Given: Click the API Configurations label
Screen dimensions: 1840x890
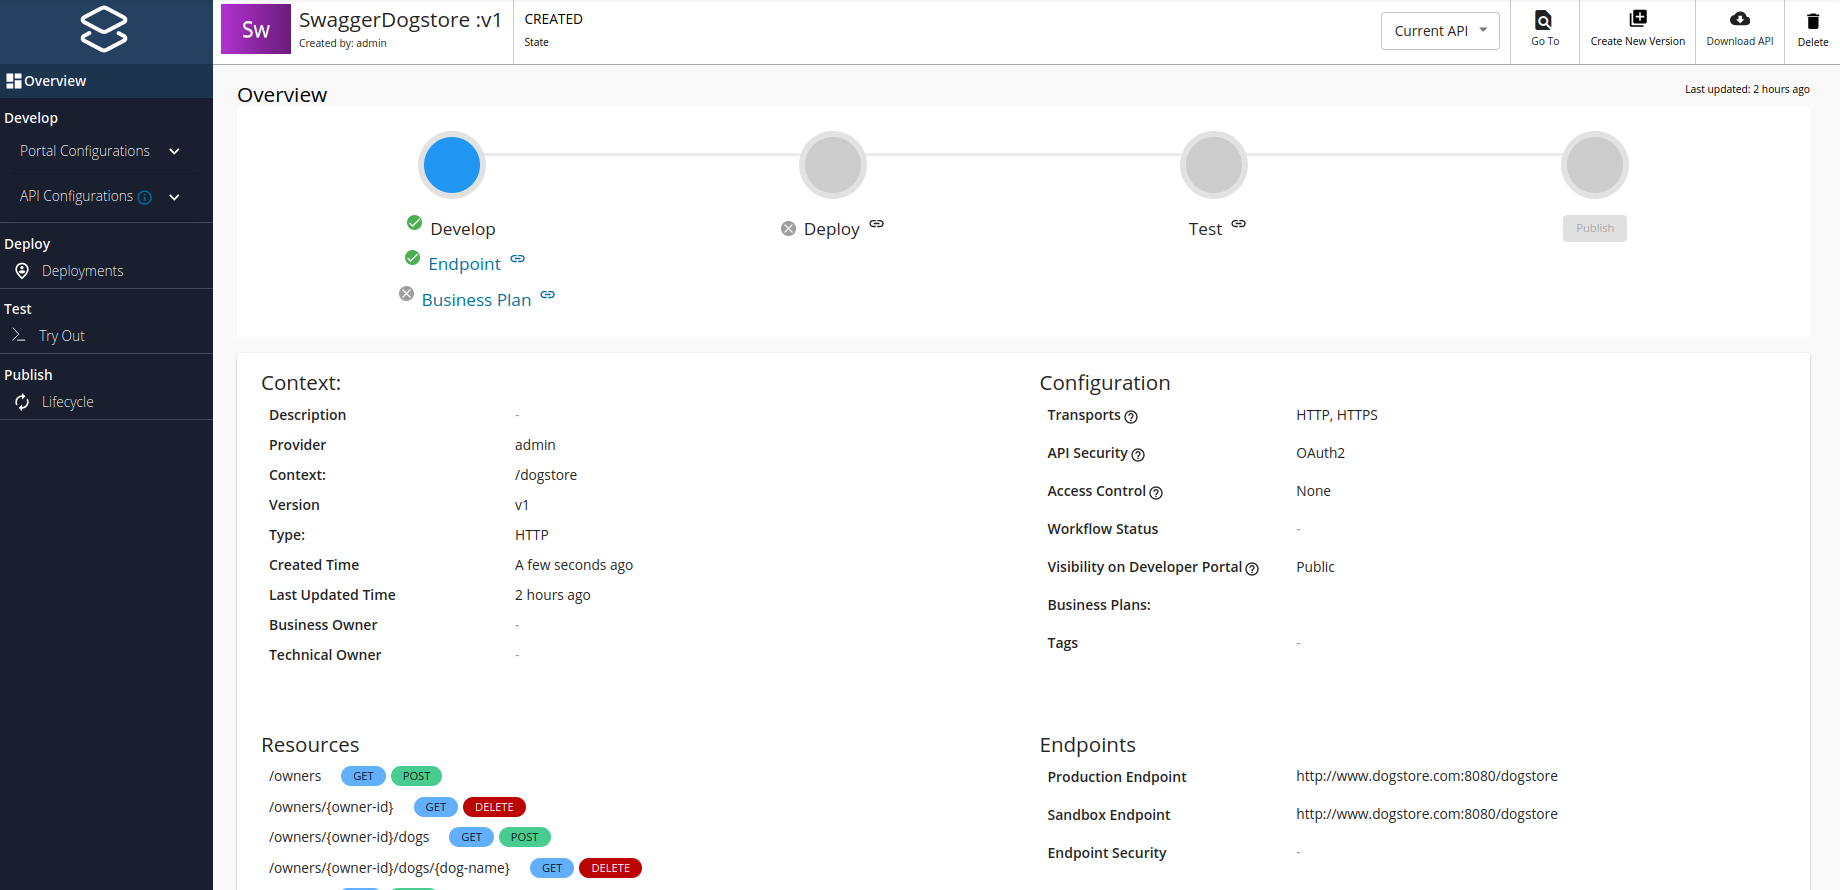Looking at the screenshot, I should coord(76,196).
